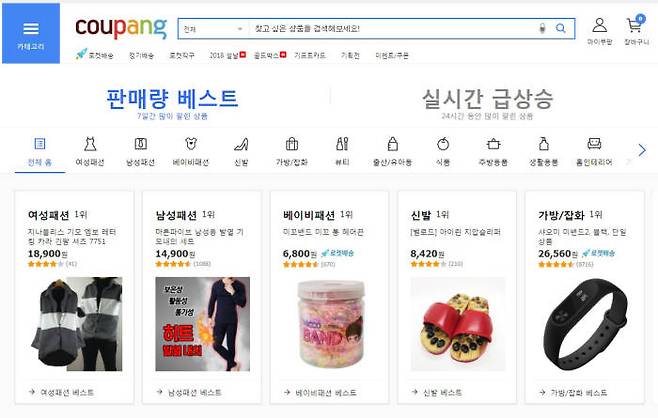
Task: Open the hamburger category menu
Action: pos(31,34)
